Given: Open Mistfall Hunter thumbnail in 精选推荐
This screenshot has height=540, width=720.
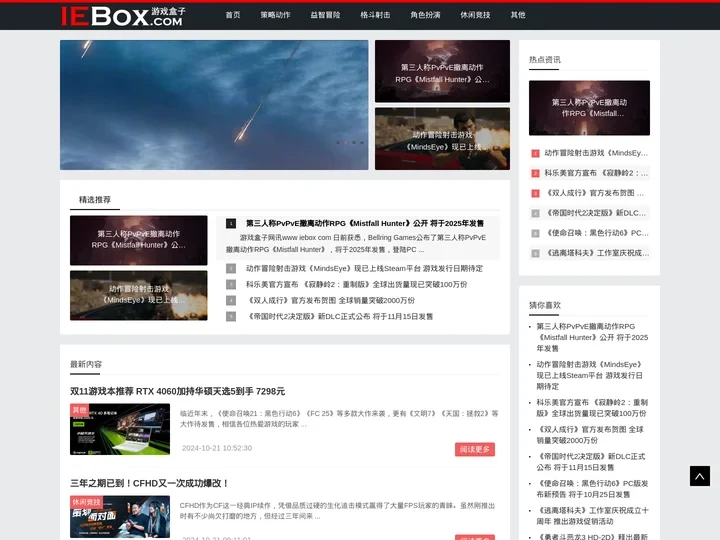Looking at the screenshot, I should point(139,240).
